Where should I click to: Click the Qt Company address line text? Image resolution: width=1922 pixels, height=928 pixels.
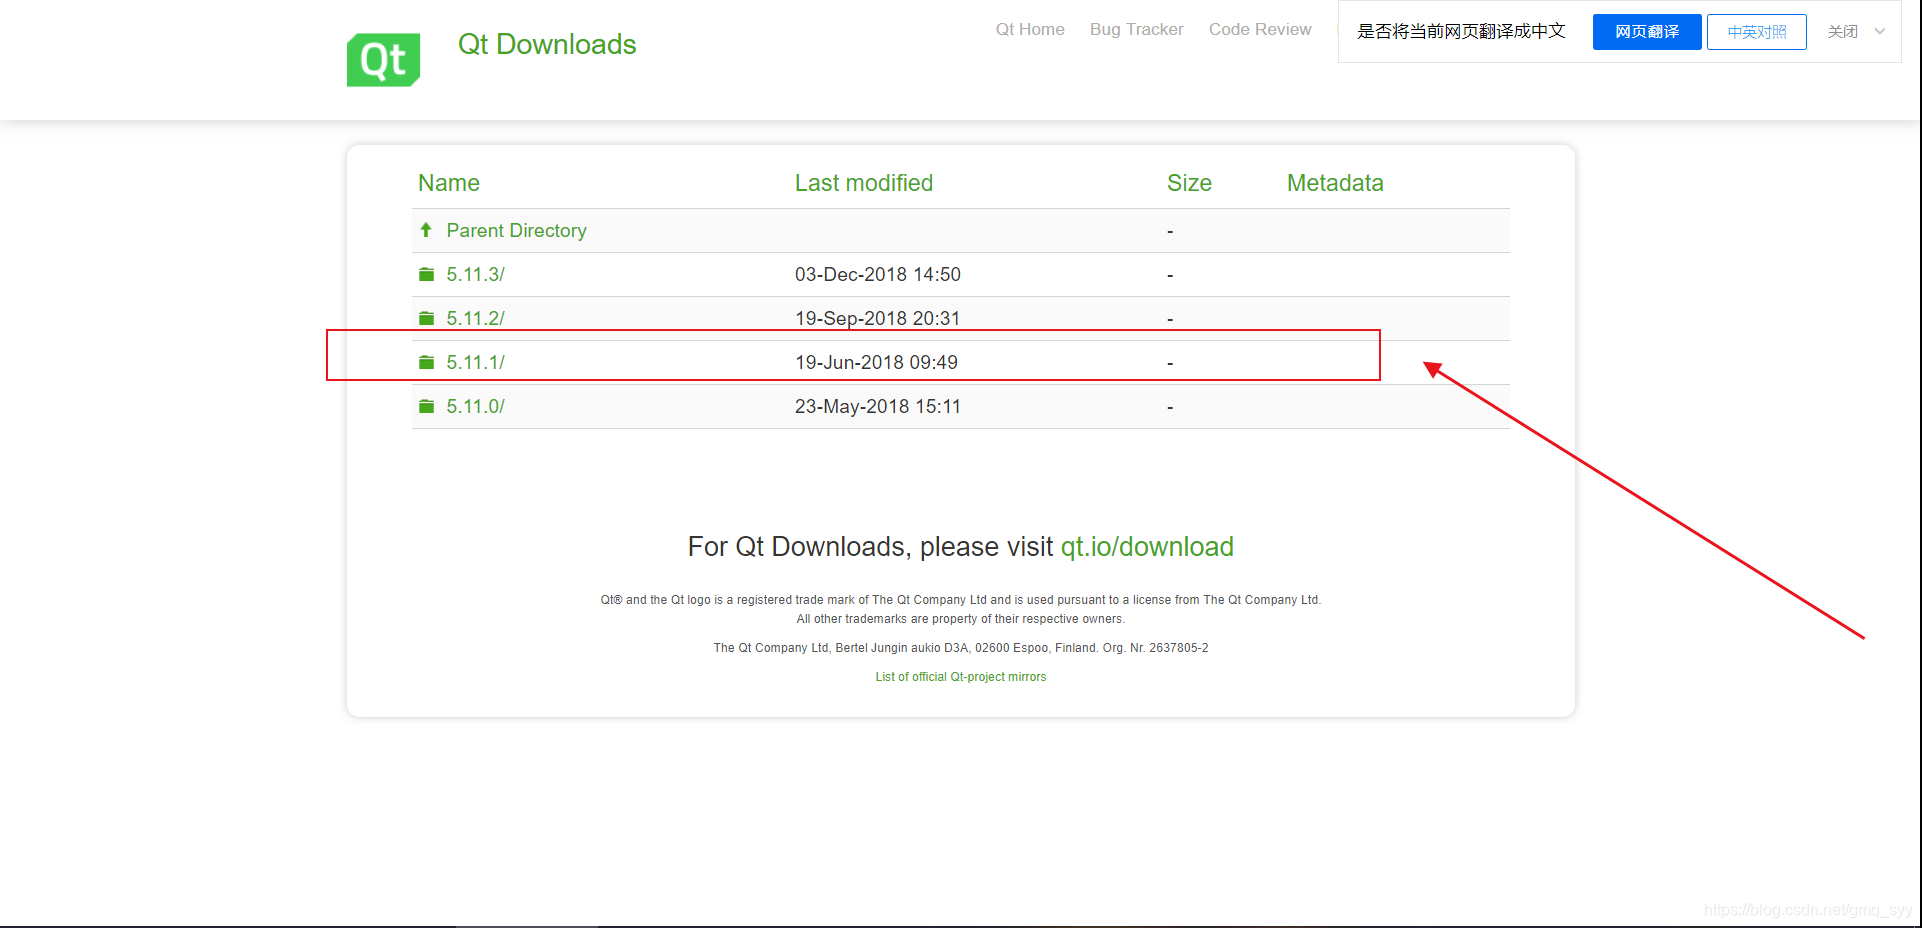(961, 648)
